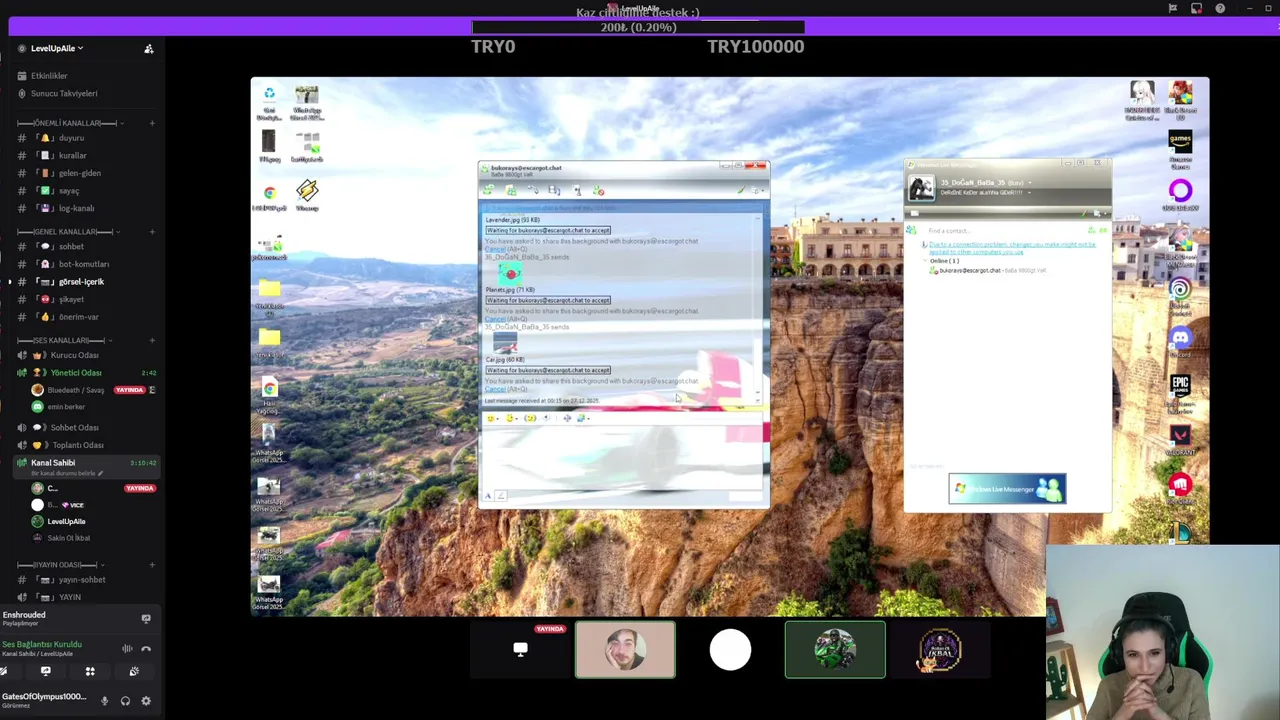Click the donation goal progress bar

pyautogui.click(x=638, y=28)
